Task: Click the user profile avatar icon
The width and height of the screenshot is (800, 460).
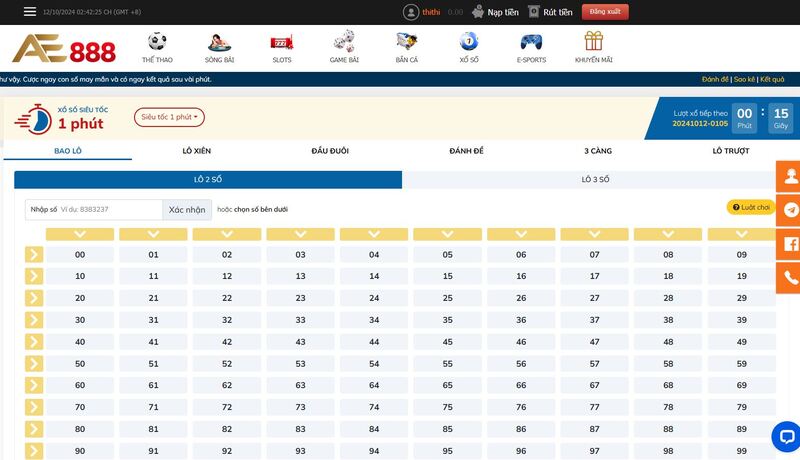Action: pyautogui.click(x=411, y=12)
